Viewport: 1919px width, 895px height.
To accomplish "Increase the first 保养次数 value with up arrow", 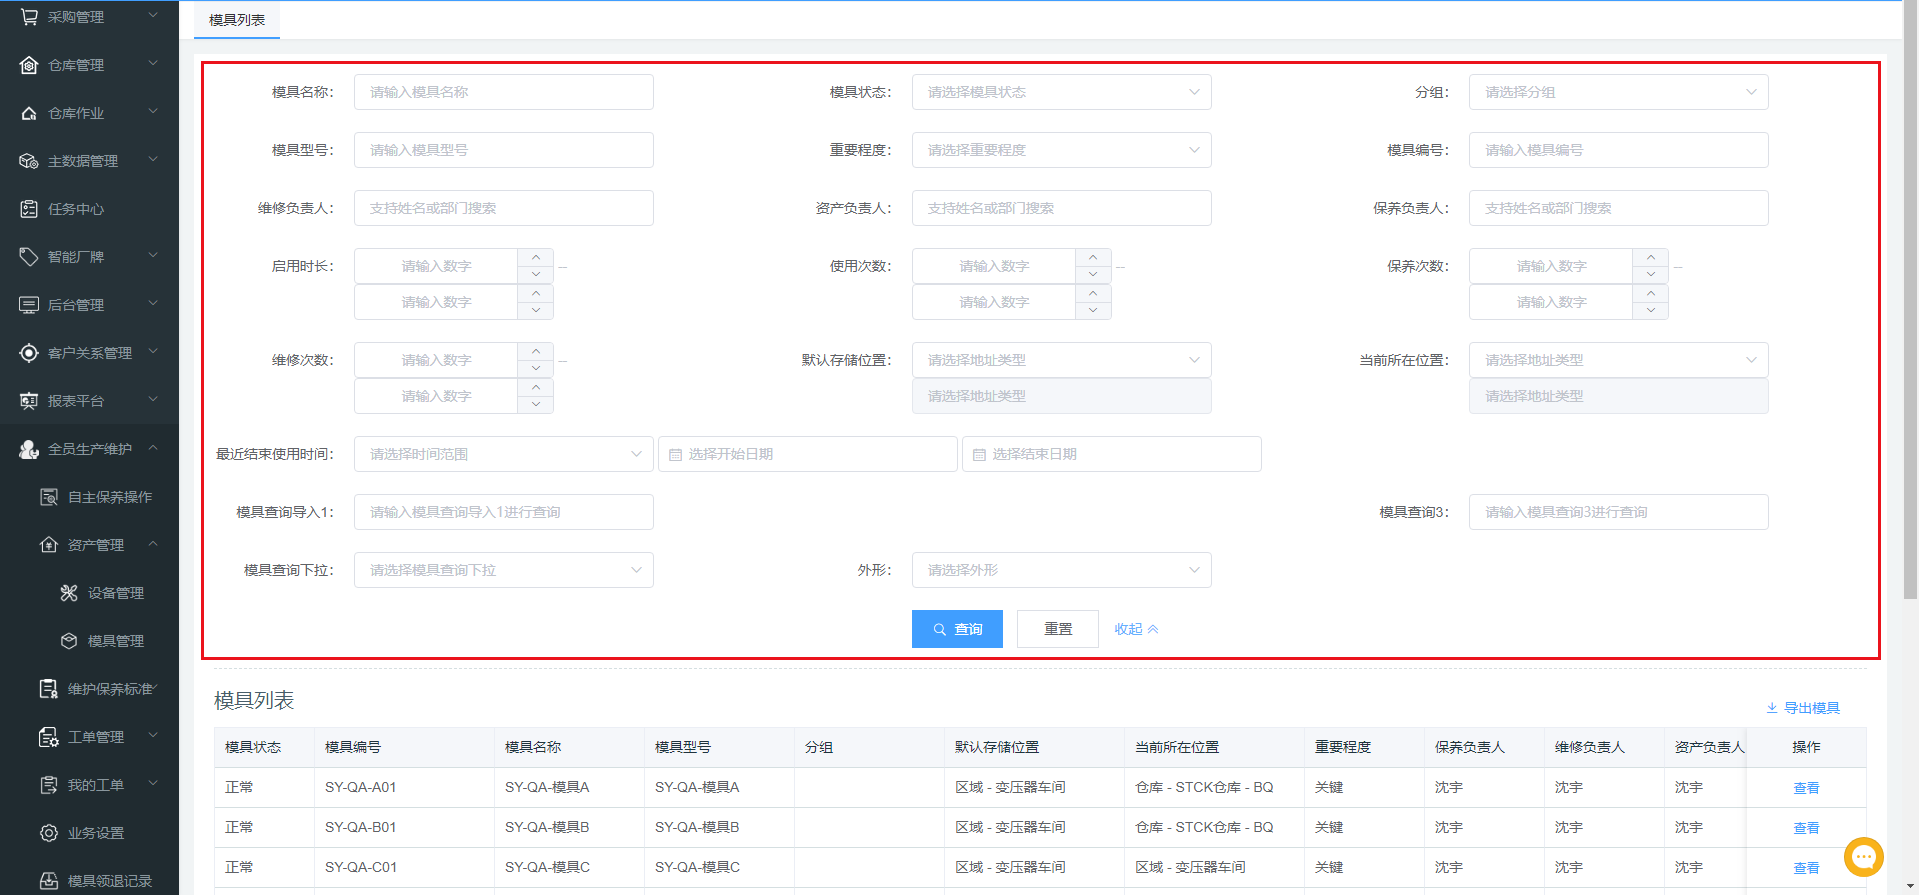I will pyautogui.click(x=1651, y=258).
